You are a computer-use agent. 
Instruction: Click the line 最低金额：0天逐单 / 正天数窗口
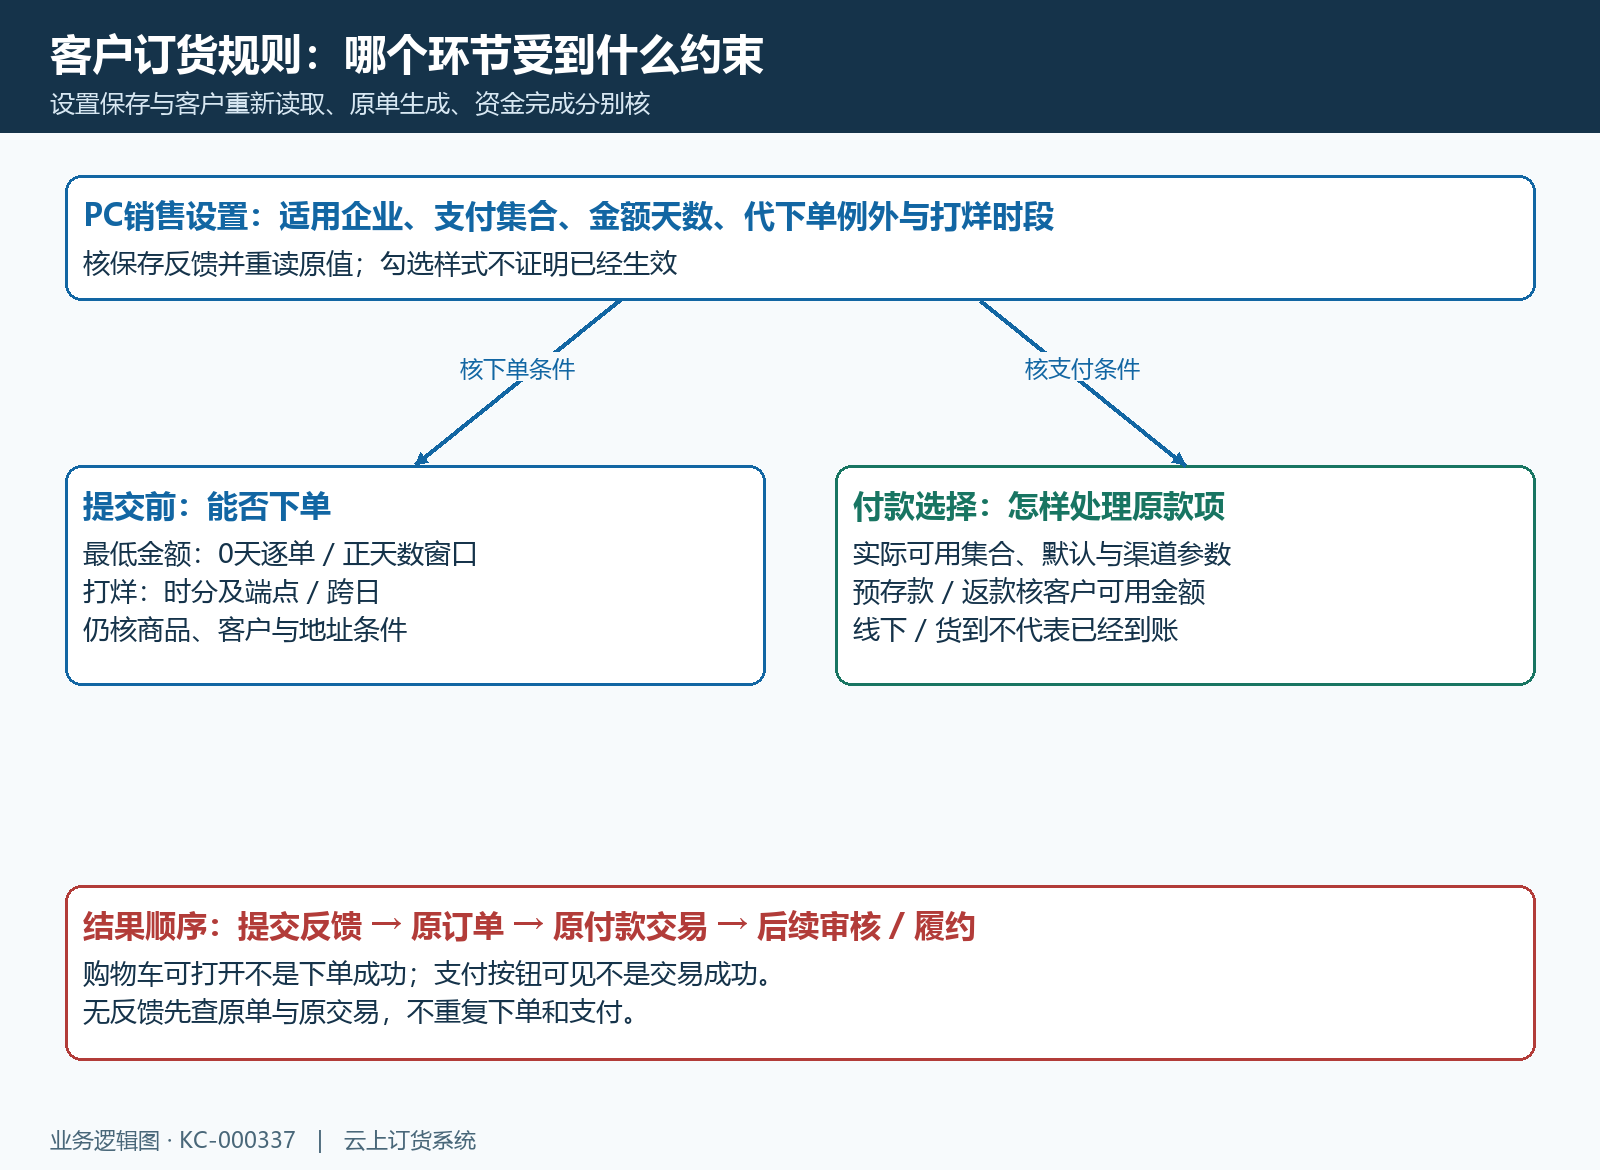[x=280, y=553]
